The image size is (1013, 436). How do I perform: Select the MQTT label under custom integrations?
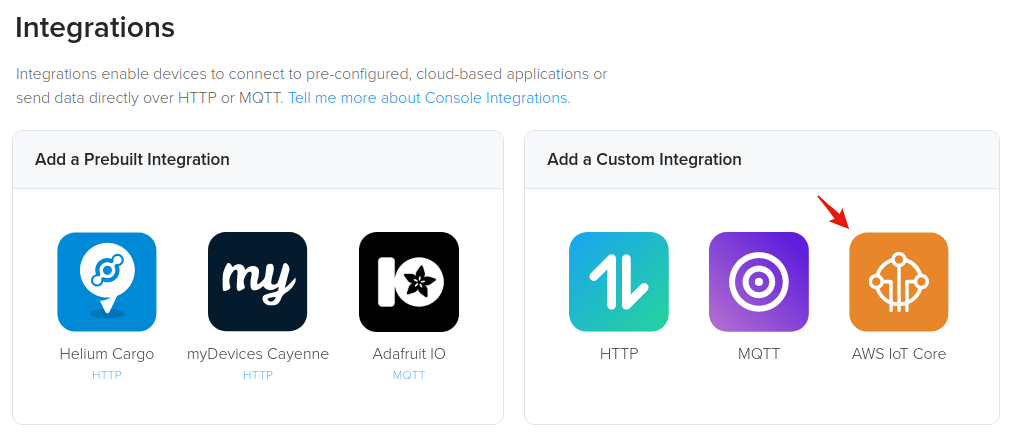pyautogui.click(x=758, y=354)
